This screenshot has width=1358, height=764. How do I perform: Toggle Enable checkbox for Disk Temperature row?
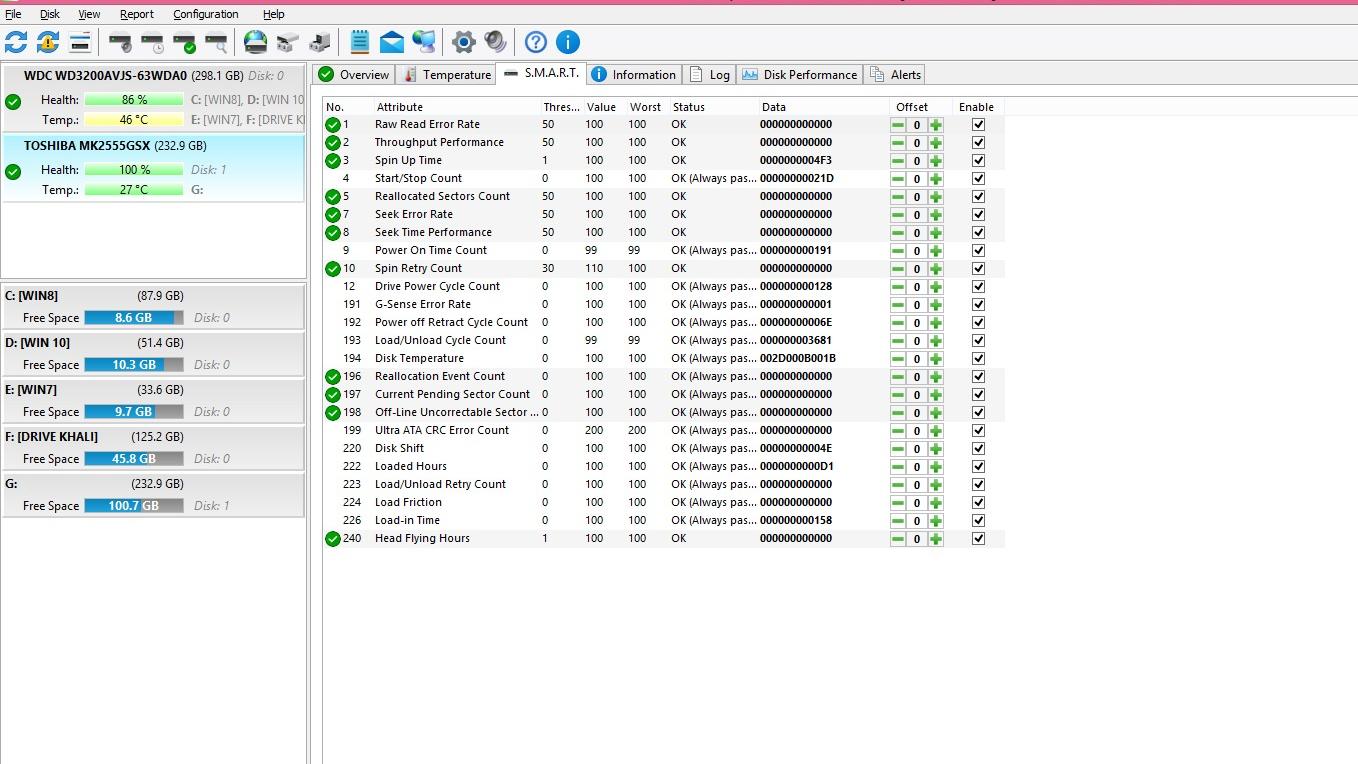click(x=978, y=359)
